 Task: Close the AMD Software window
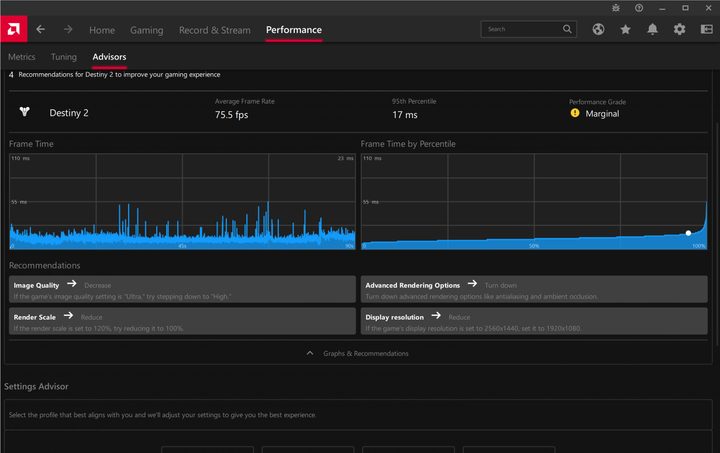pyautogui.click(x=709, y=8)
